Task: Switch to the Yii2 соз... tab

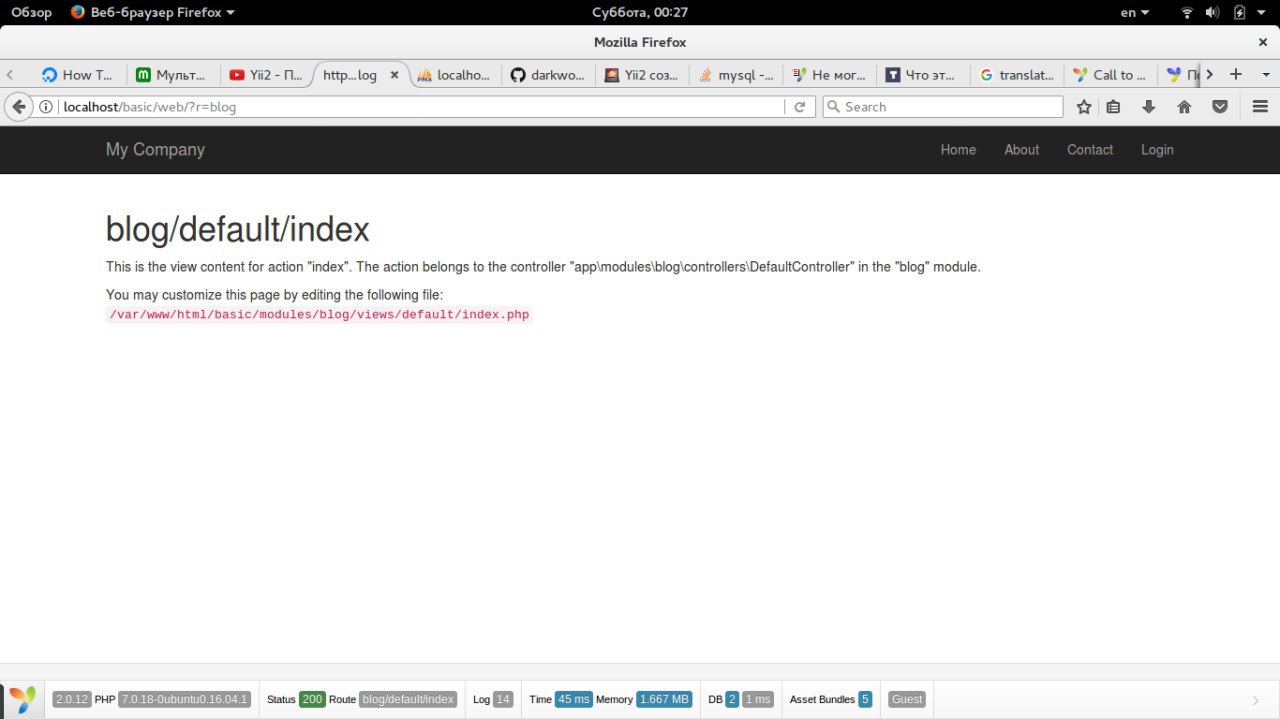Action: 641,75
